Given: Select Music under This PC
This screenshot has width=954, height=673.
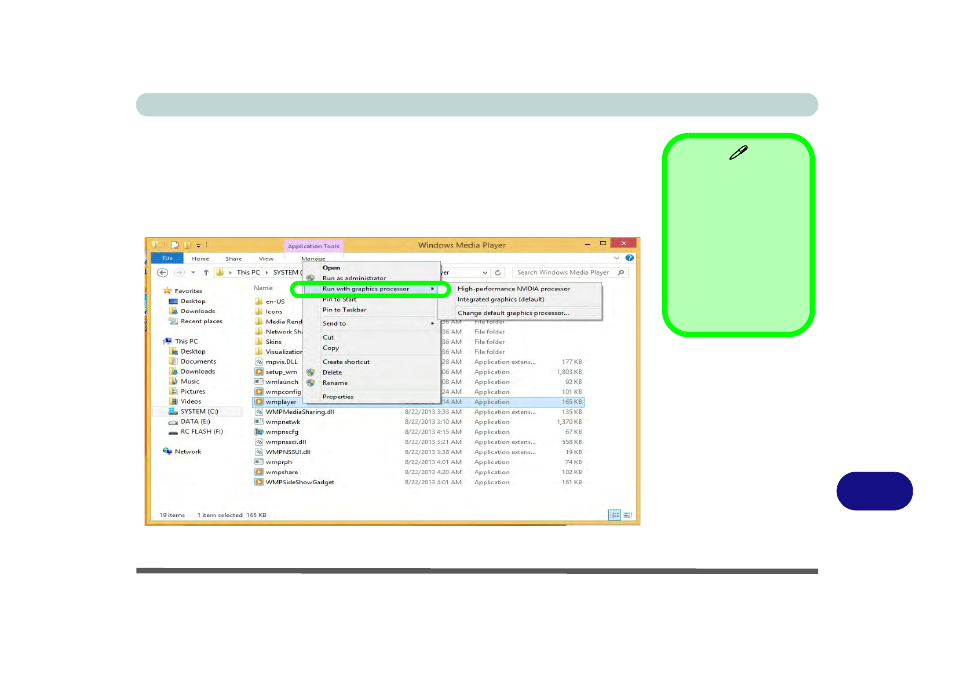Looking at the screenshot, I should [x=190, y=382].
